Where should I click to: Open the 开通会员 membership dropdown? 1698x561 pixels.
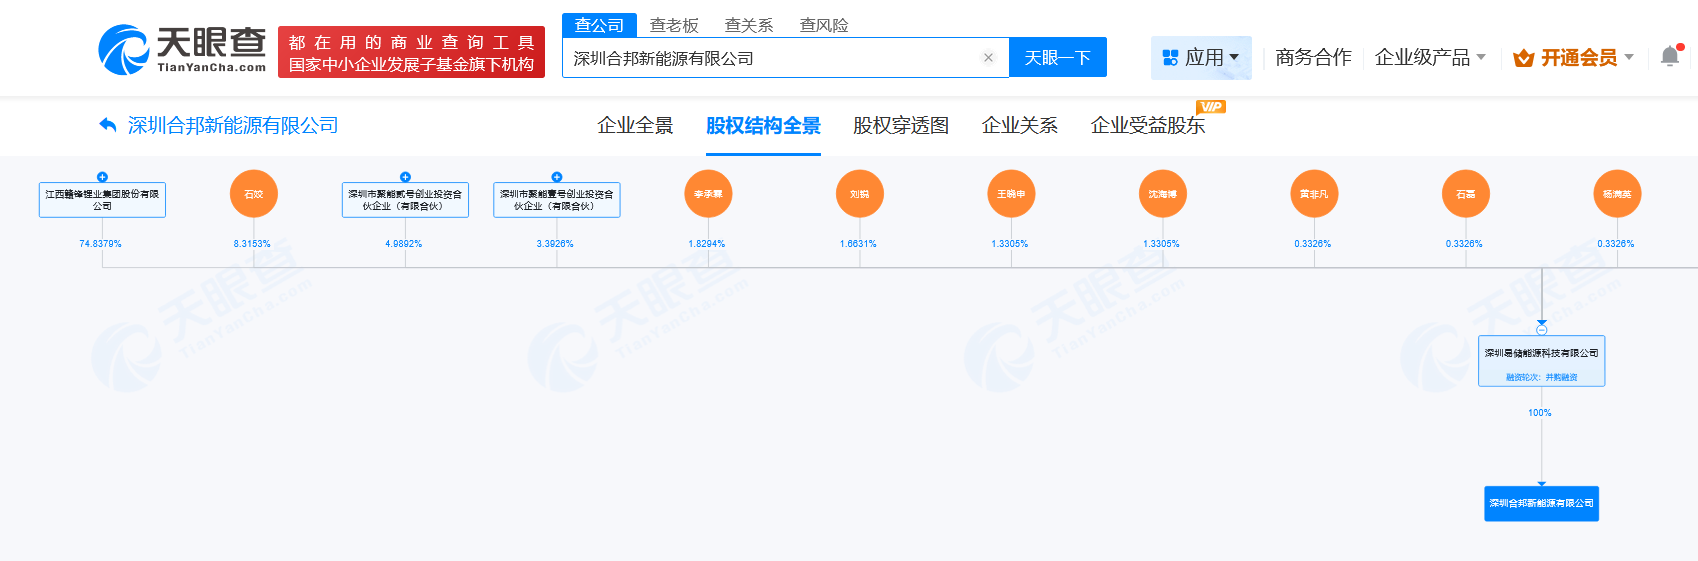point(1573,58)
